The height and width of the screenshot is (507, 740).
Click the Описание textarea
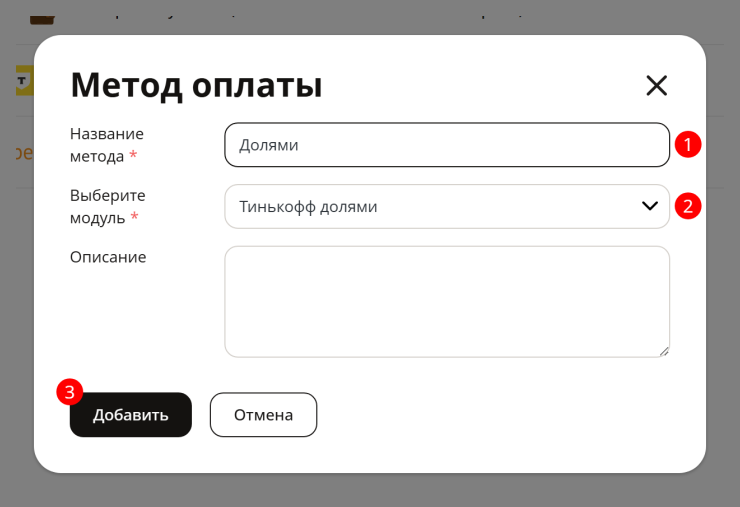pyautogui.click(x=447, y=302)
